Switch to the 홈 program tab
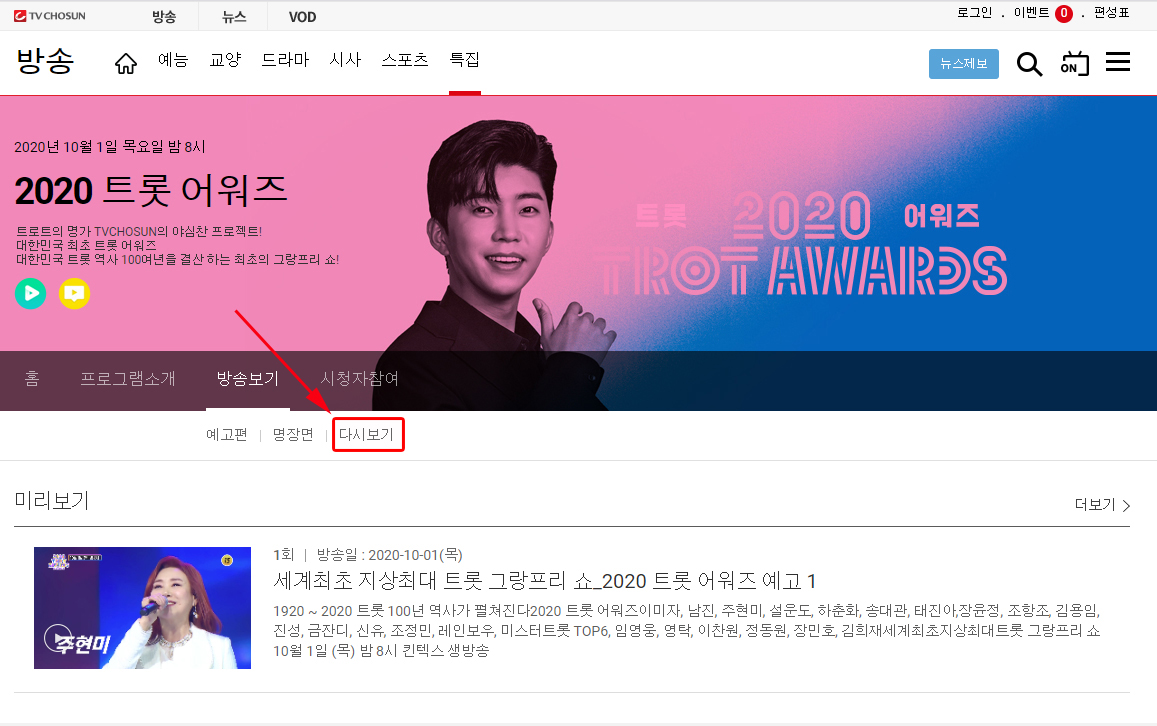1157x726 pixels. [32, 378]
